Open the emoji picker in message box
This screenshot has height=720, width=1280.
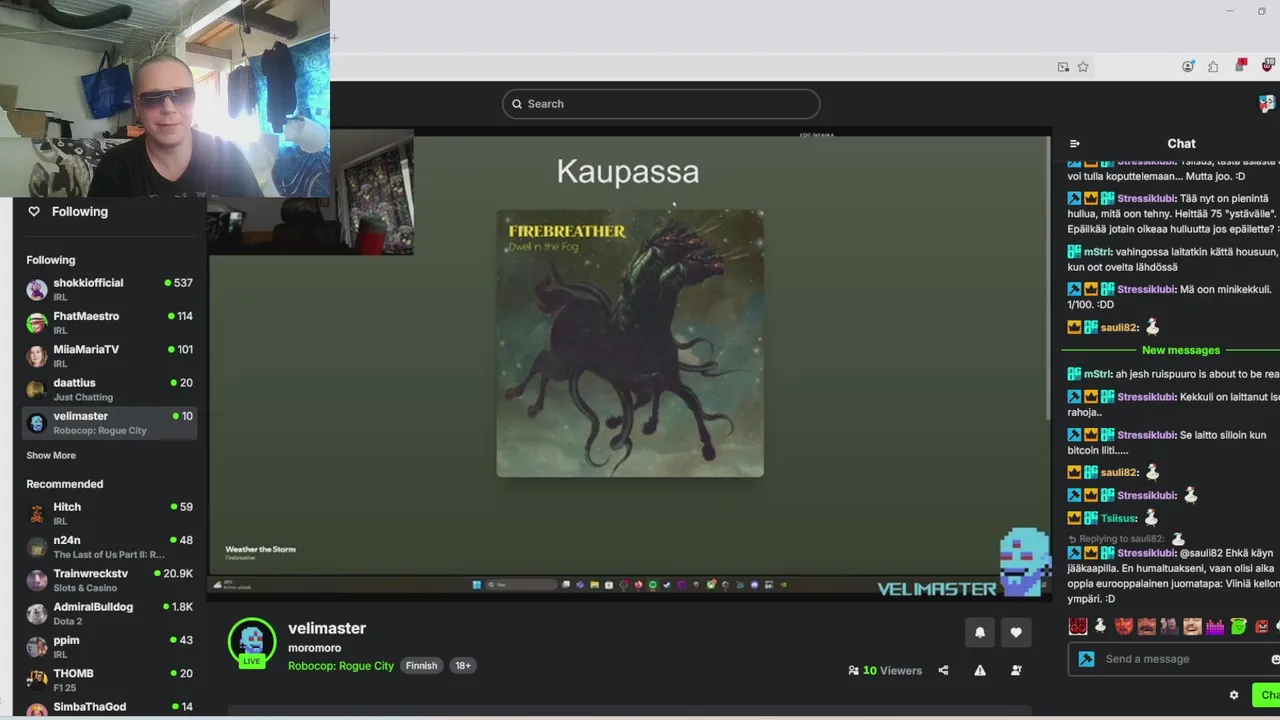coord(1275,659)
